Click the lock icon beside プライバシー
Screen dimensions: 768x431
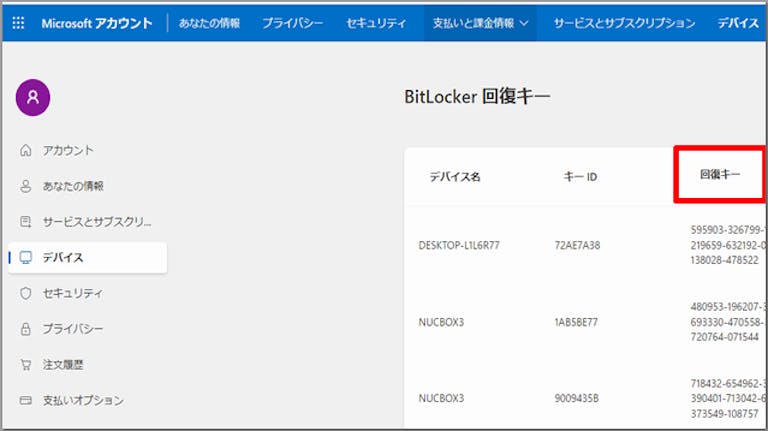[x=25, y=329]
